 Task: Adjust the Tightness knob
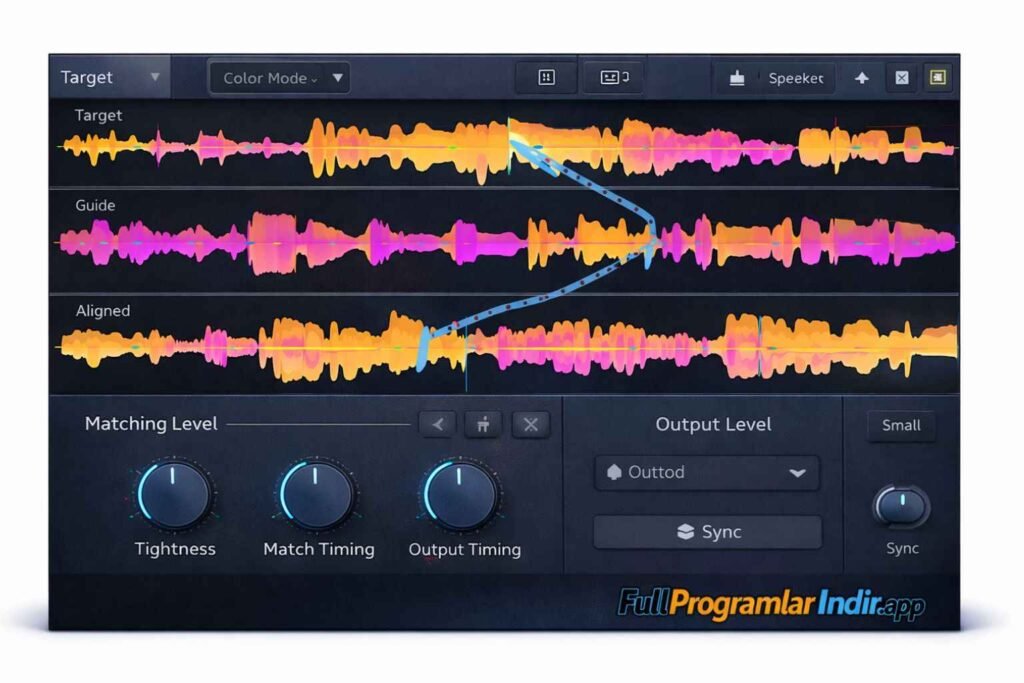click(x=176, y=496)
